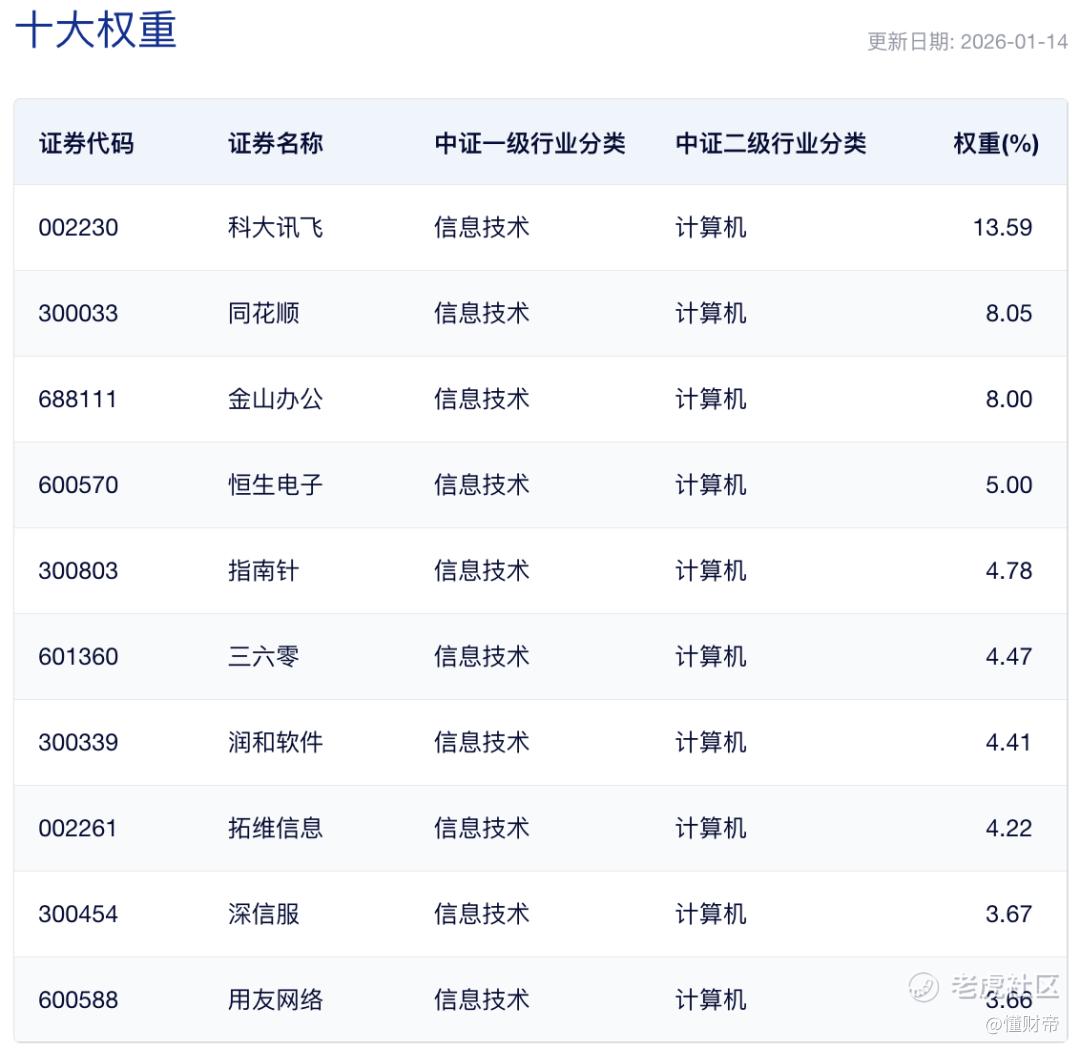
Task: Click the weight value 13.59
Action: point(1002,227)
